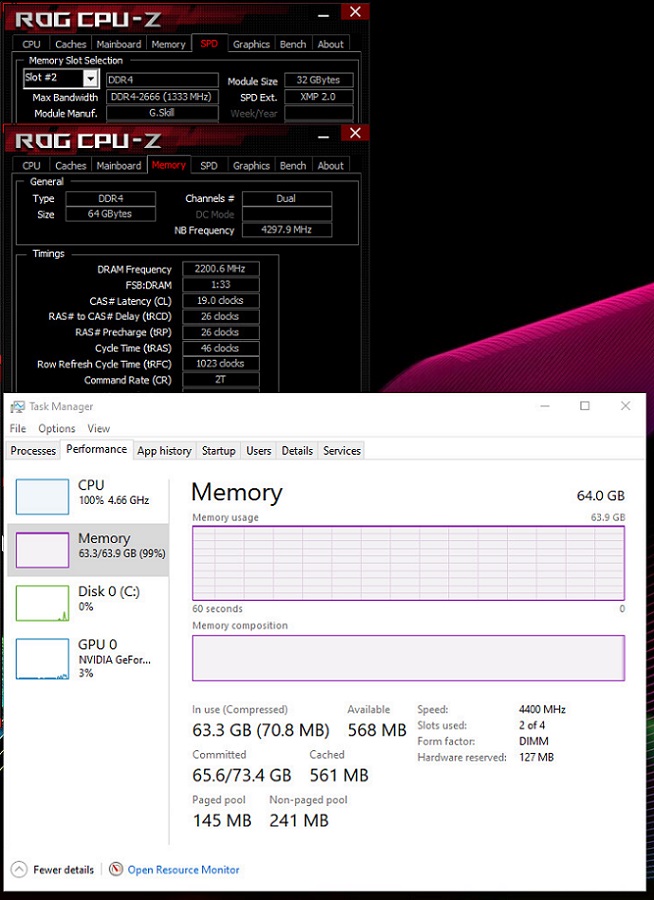
Task: Open the File menu in Task Manager
Action: (18, 428)
